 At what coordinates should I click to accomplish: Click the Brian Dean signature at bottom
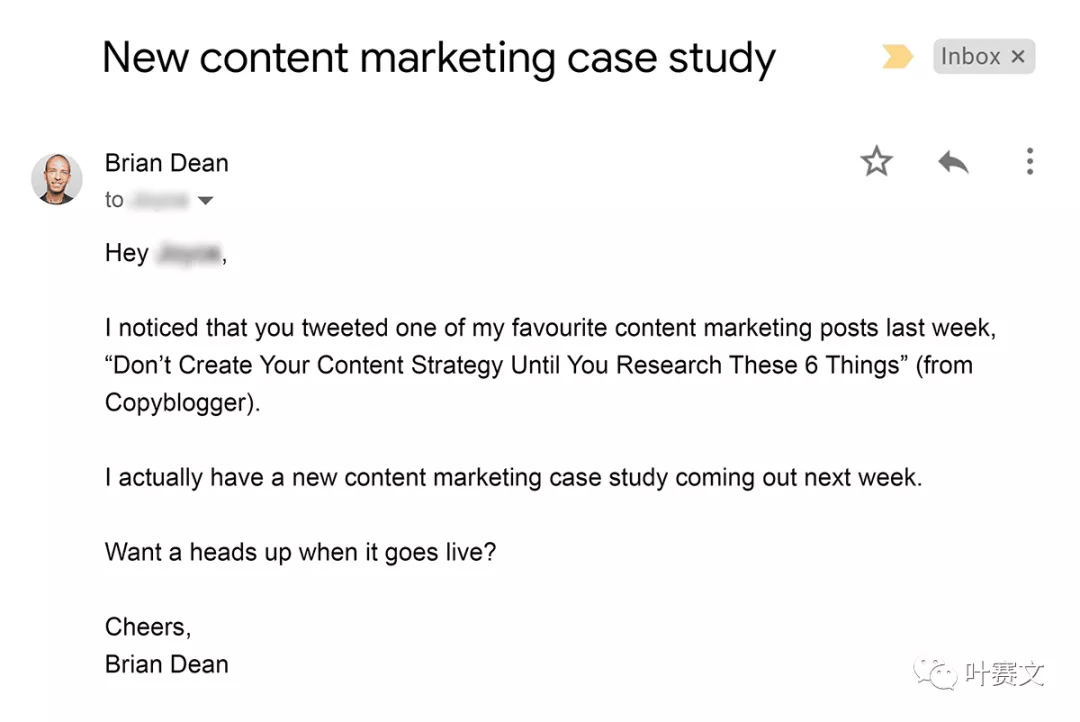[166, 664]
